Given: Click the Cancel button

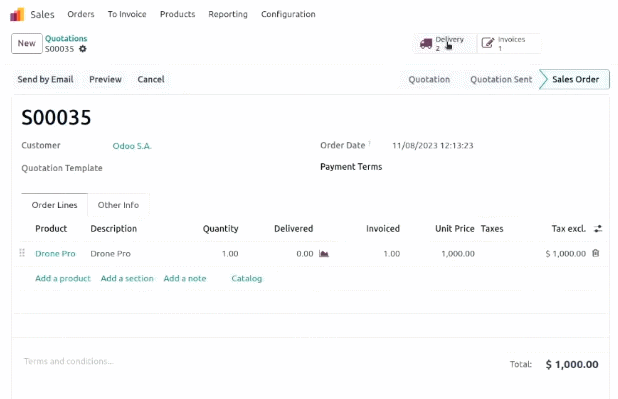Looking at the screenshot, I should pos(151,79).
